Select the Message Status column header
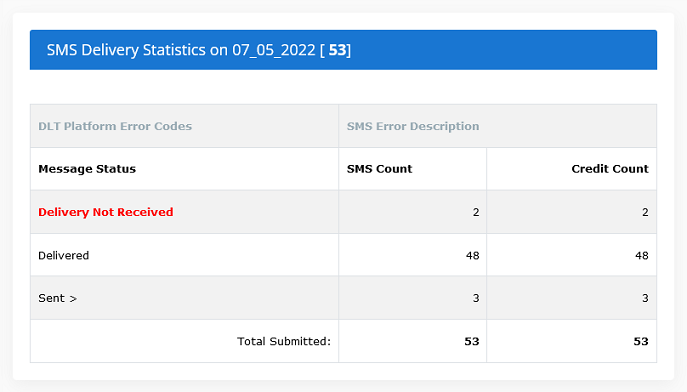 [87, 169]
